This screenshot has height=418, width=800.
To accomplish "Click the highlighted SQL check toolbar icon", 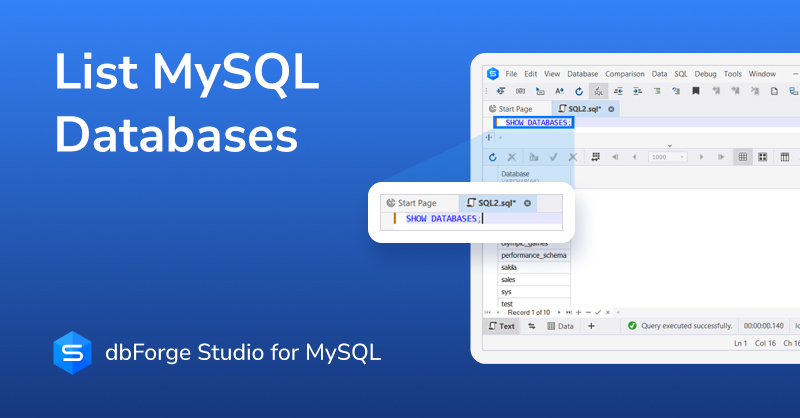I will click(598, 91).
